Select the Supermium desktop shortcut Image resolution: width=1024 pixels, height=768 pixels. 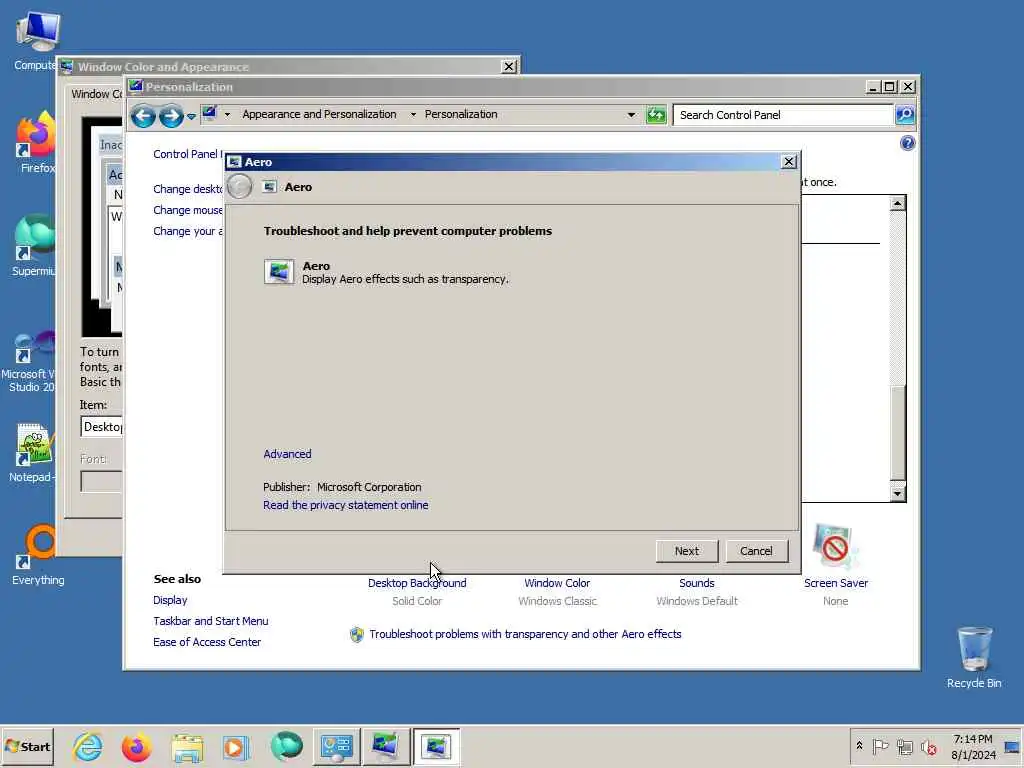(34, 246)
